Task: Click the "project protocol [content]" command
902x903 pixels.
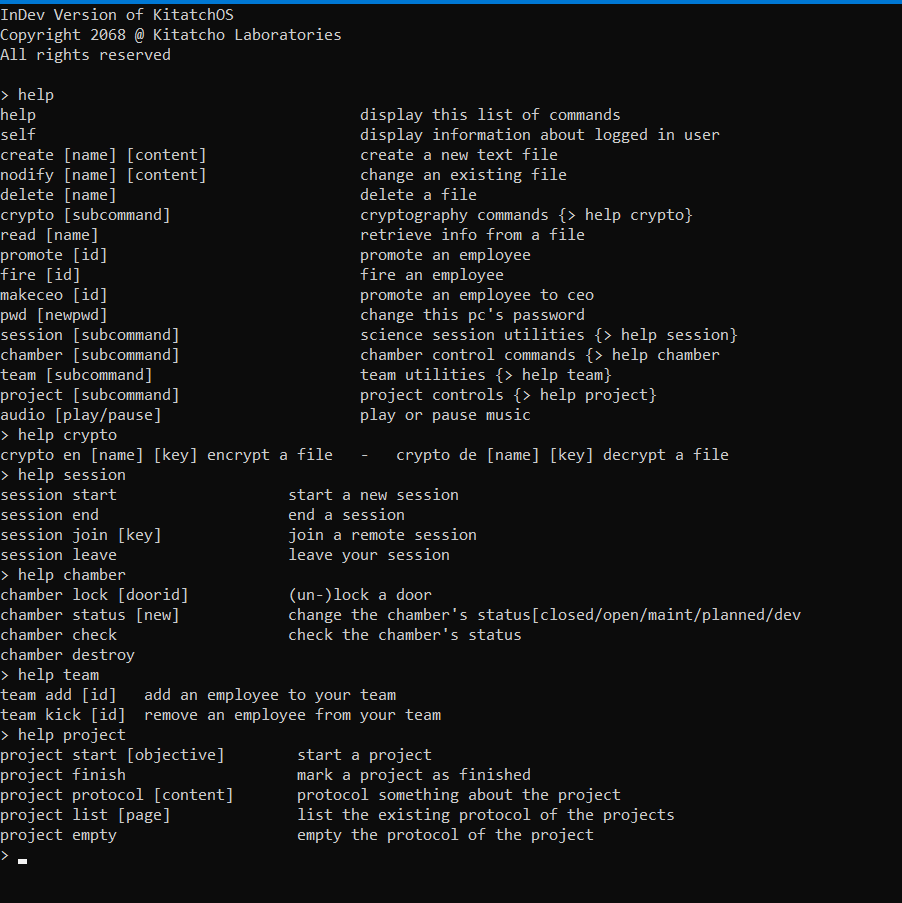Action: pyautogui.click(x=117, y=795)
